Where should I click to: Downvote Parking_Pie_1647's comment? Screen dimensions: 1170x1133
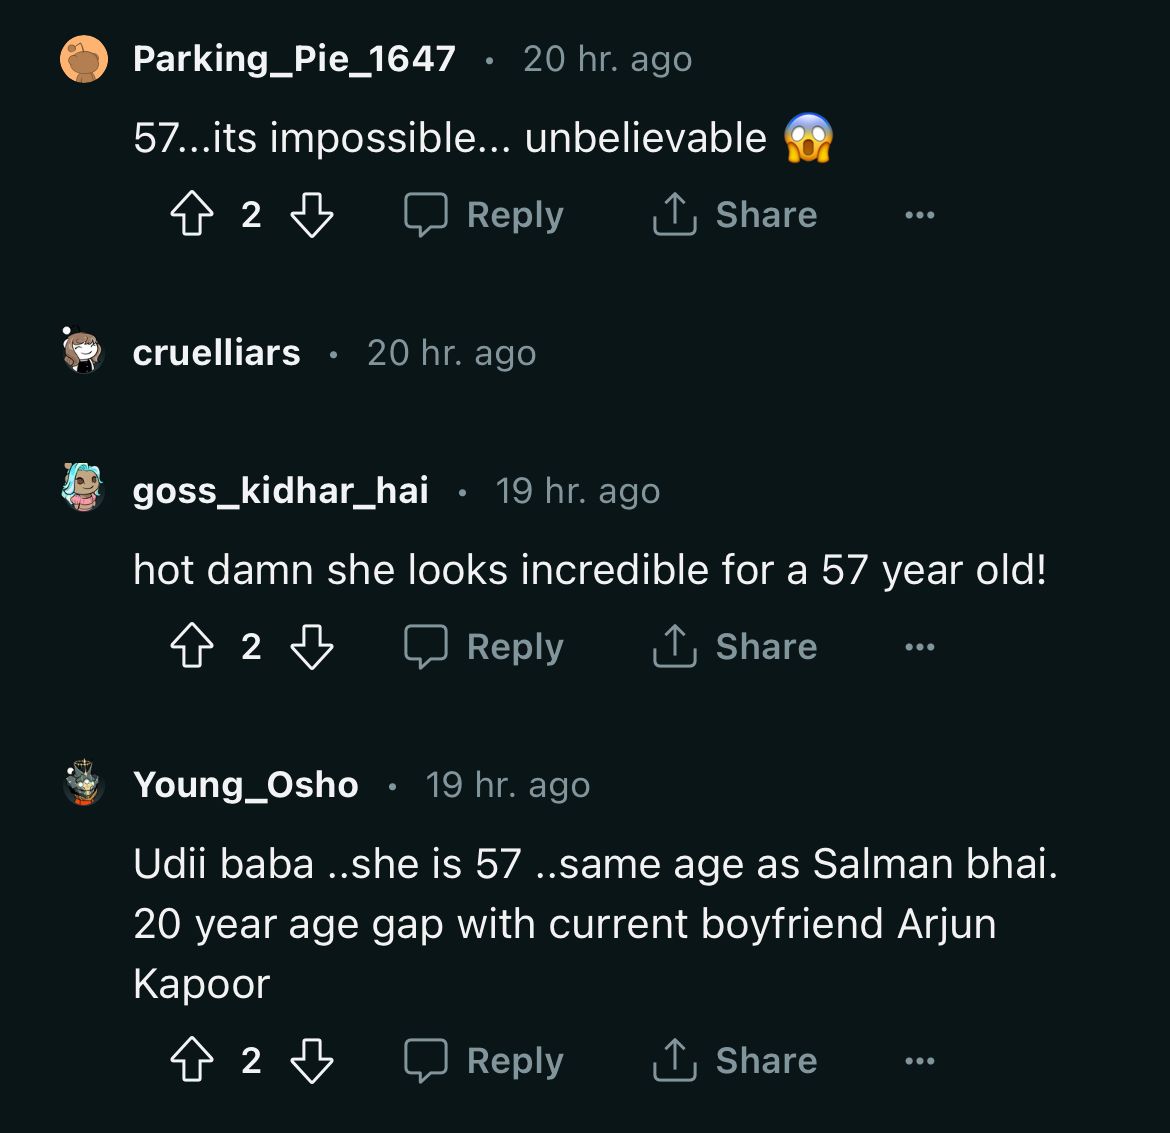(311, 215)
